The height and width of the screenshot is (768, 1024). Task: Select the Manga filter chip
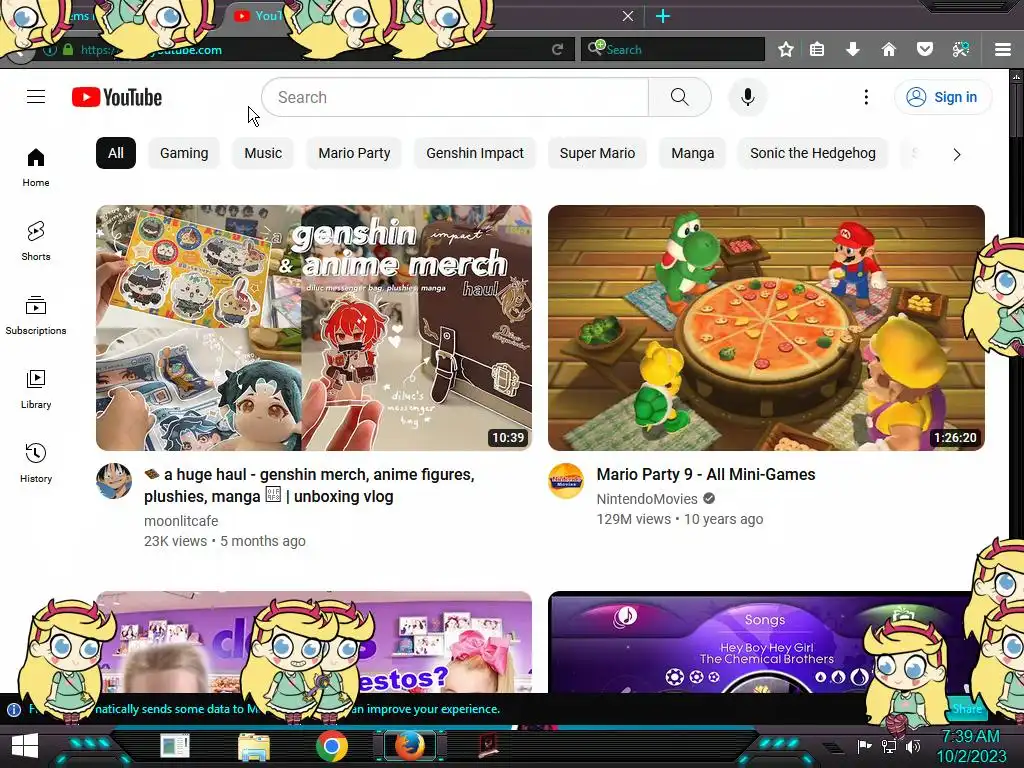click(x=692, y=153)
